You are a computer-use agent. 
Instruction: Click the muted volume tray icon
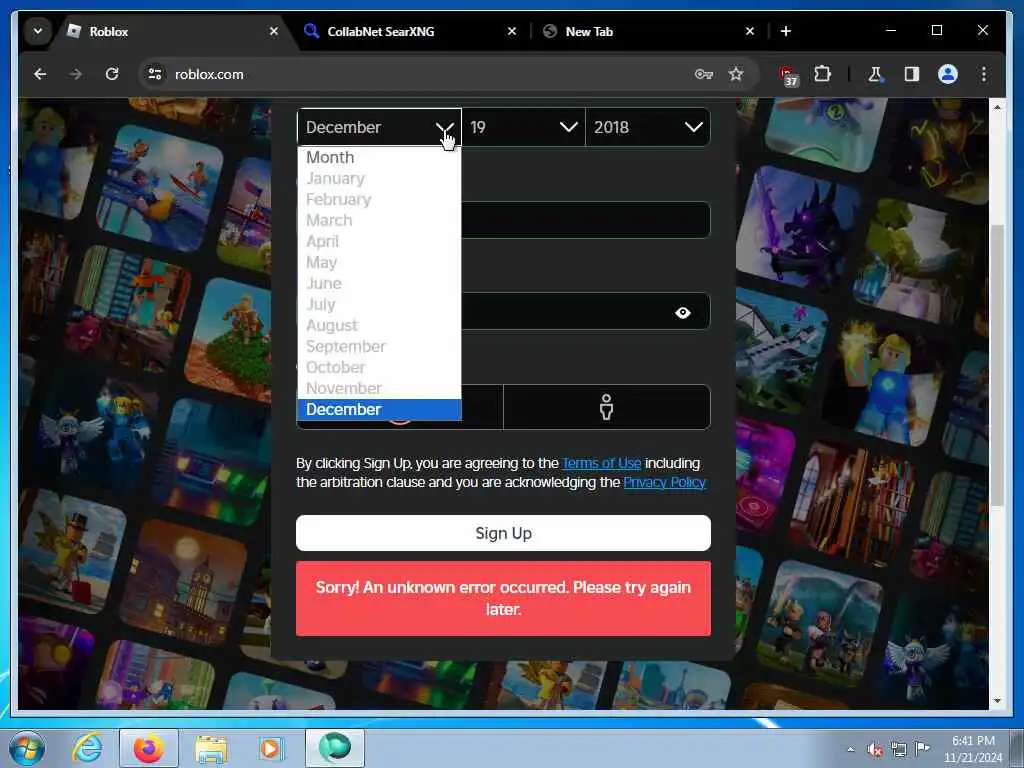pos(874,750)
